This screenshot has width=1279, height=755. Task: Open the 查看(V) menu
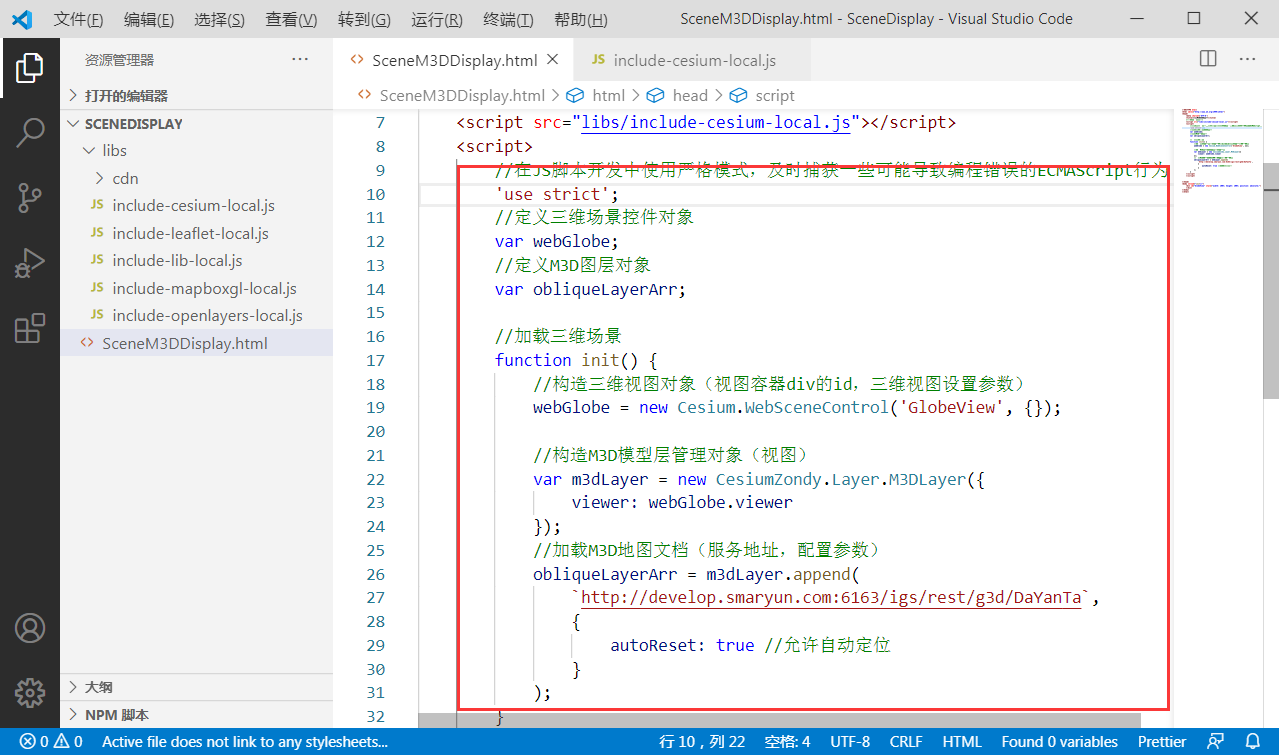tap(292, 20)
